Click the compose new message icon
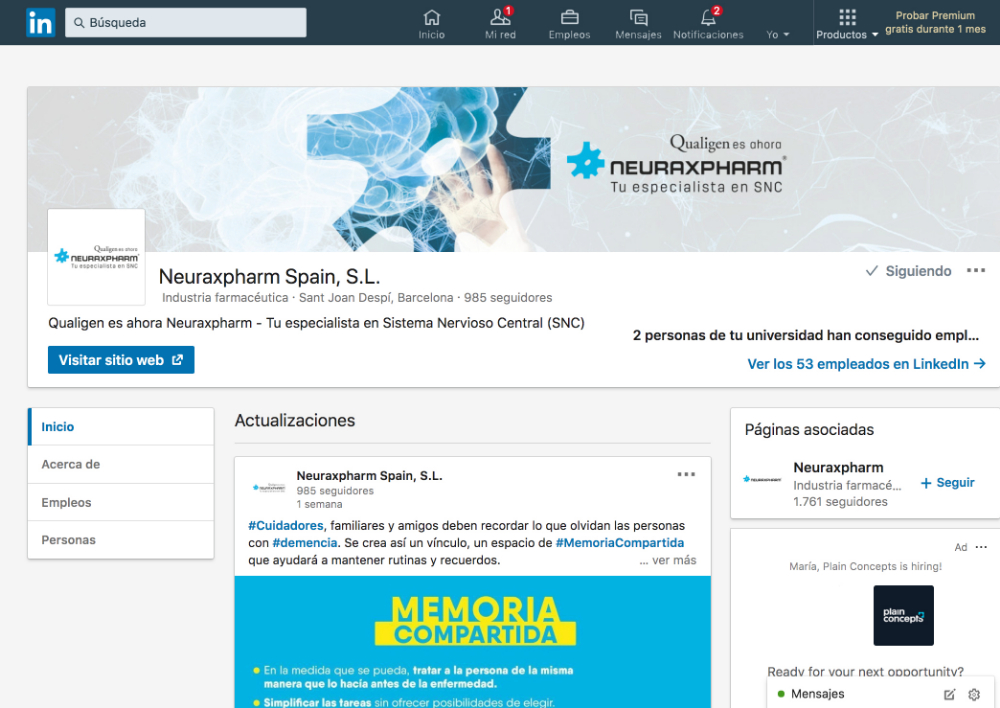The image size is (1000, 708). pos(949,694)
